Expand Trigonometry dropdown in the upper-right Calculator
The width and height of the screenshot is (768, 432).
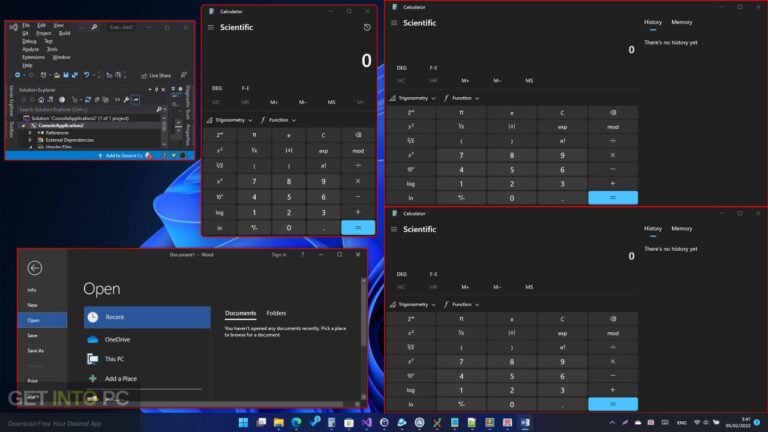click(413, 98)
